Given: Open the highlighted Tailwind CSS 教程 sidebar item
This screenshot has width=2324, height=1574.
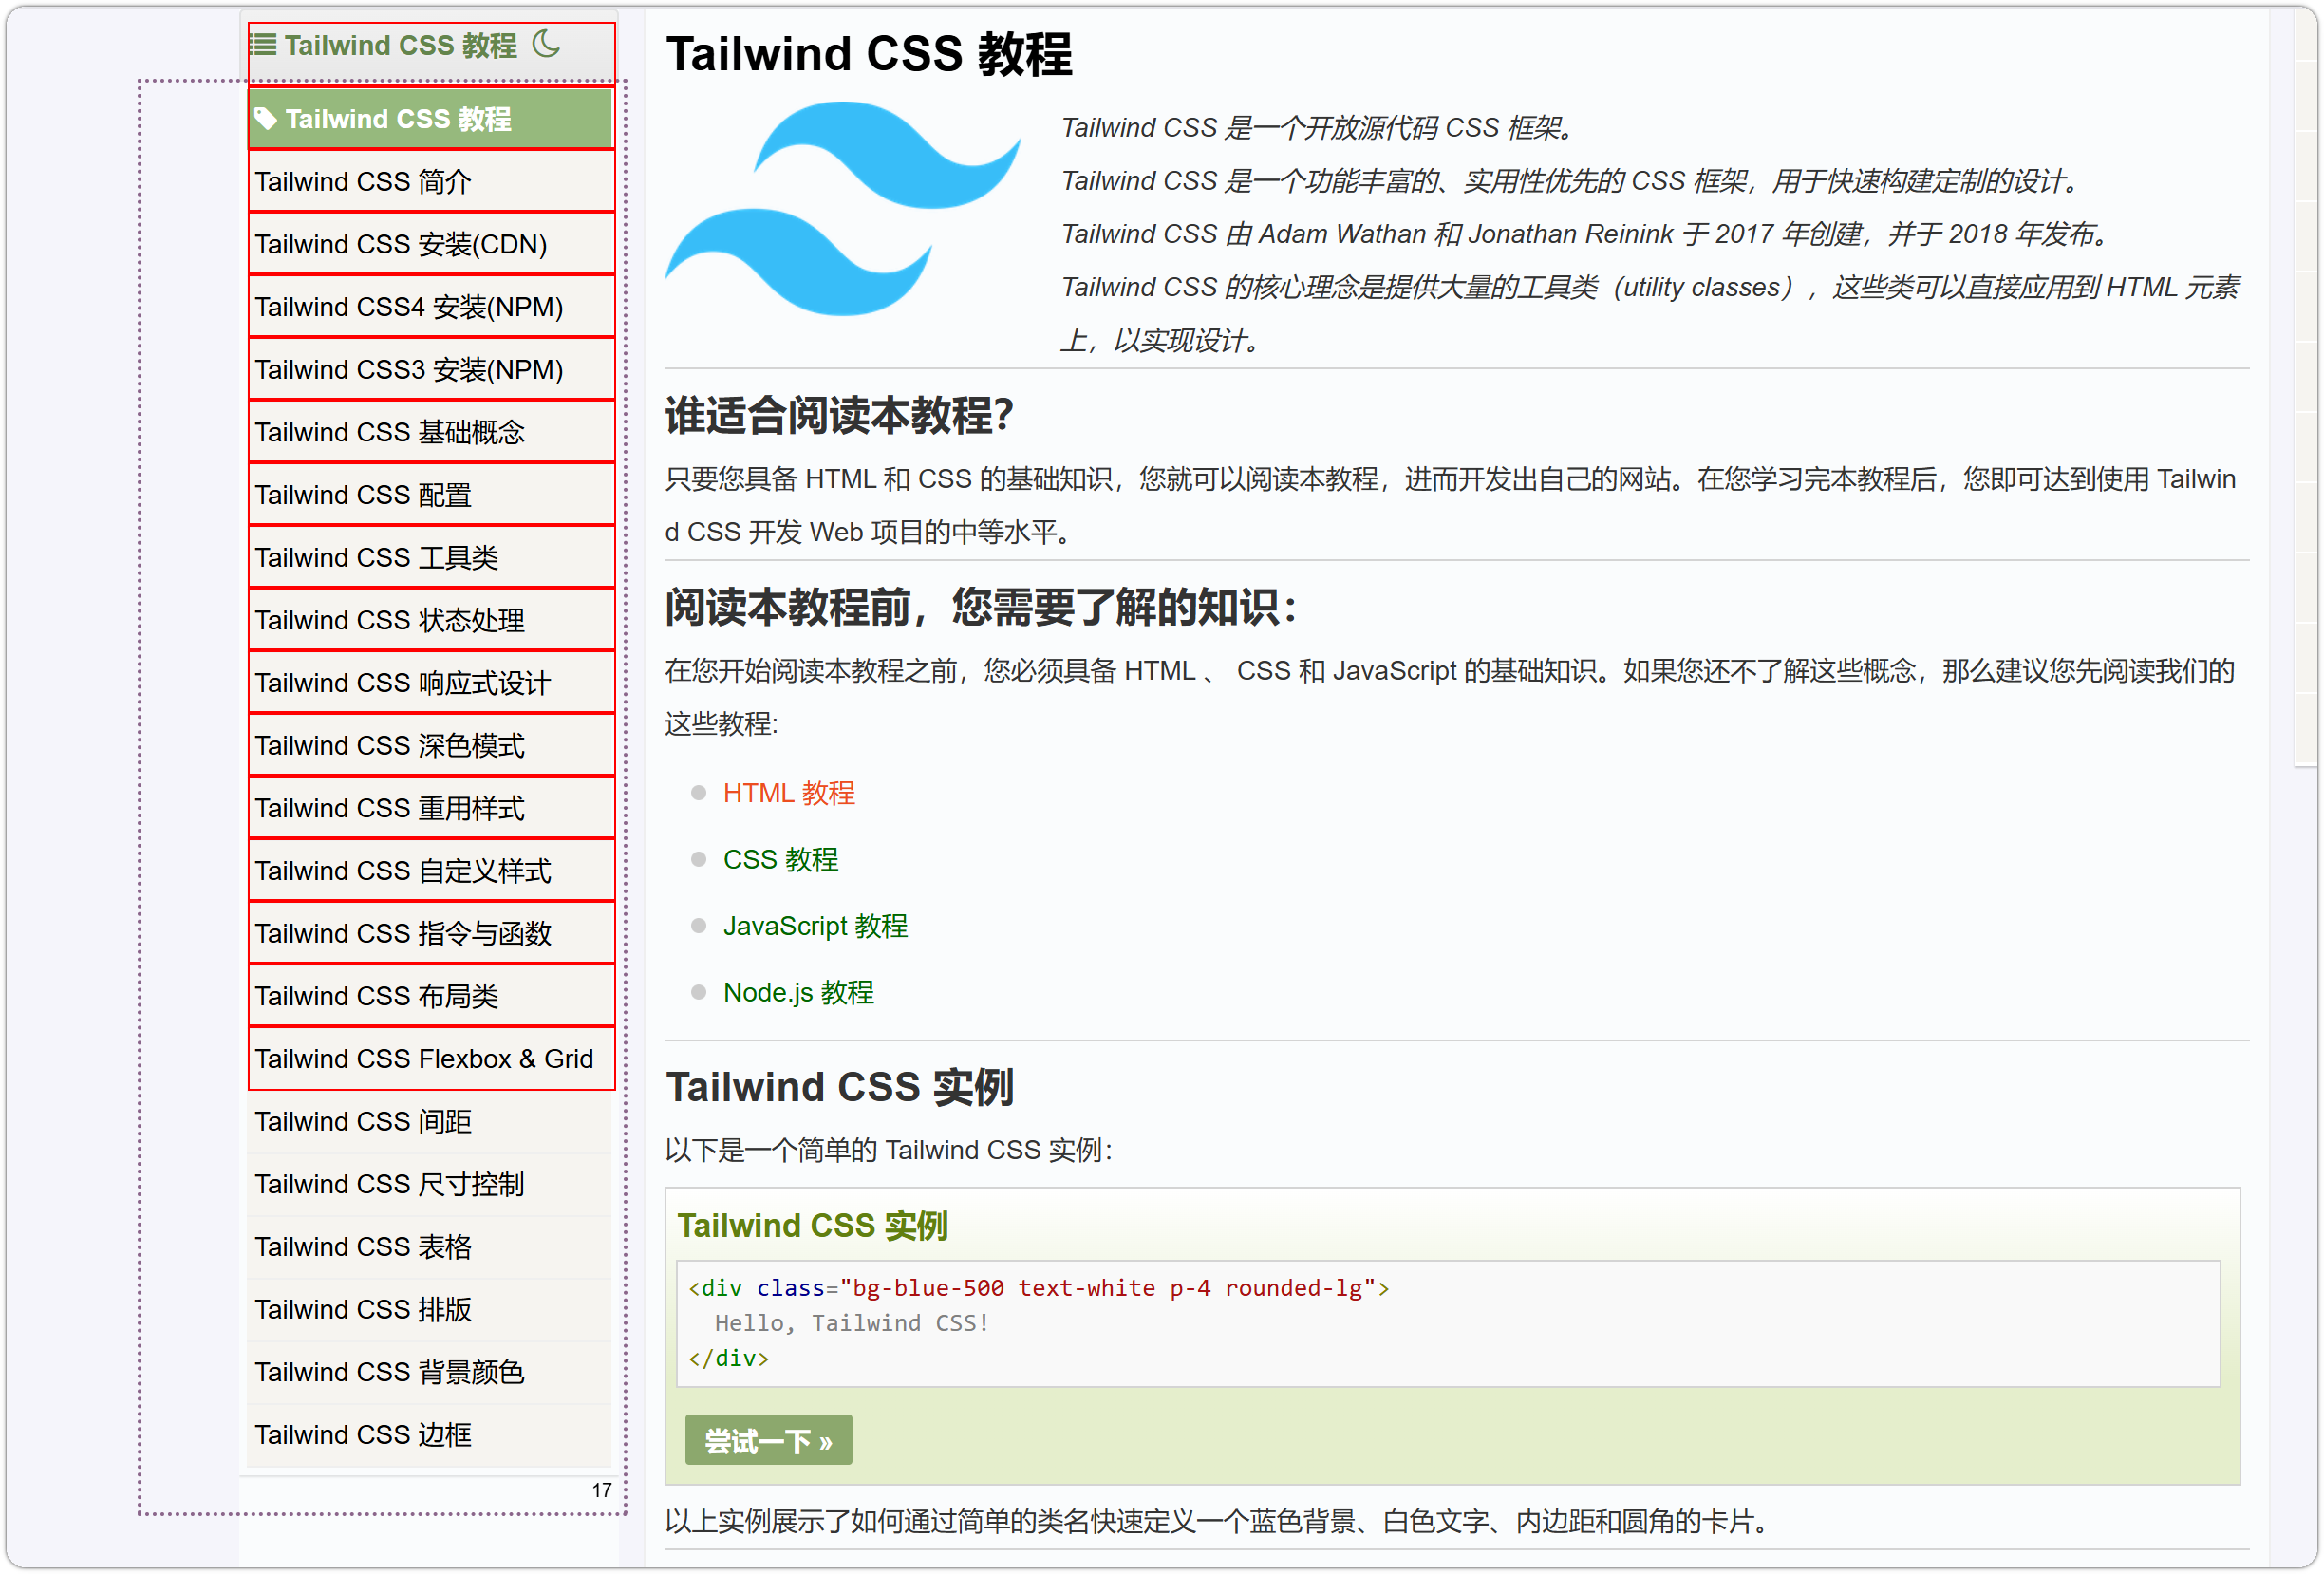Looking at the screenshot, I should coord(431,119).
